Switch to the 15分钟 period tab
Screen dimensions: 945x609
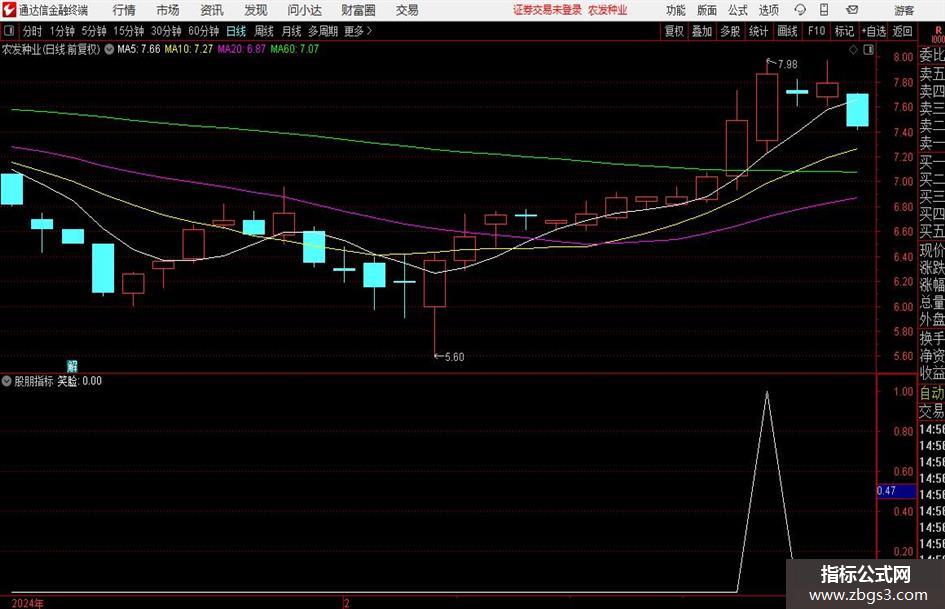(x=129, y=31)
